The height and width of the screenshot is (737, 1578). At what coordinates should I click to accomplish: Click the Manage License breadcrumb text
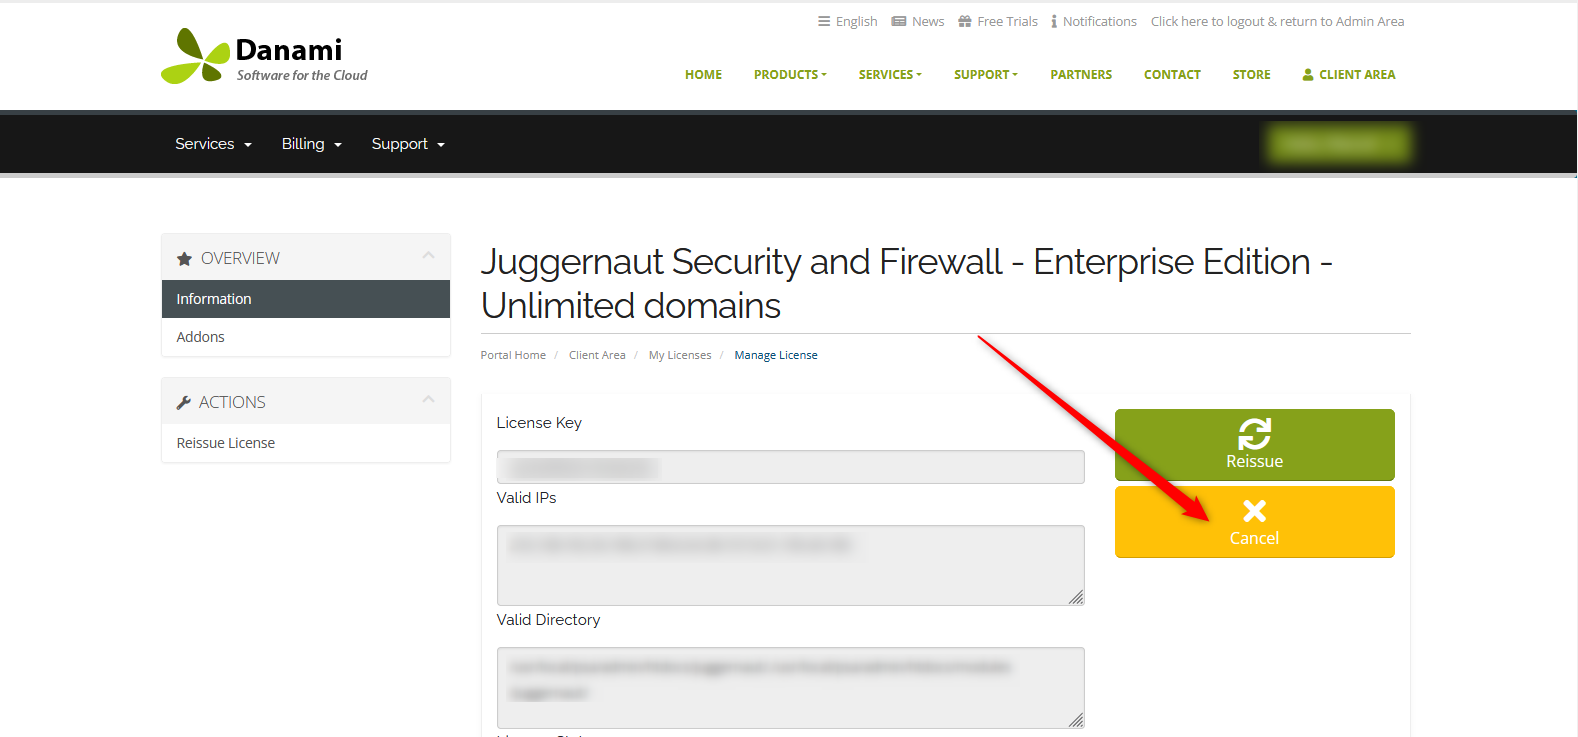[776, 355]
